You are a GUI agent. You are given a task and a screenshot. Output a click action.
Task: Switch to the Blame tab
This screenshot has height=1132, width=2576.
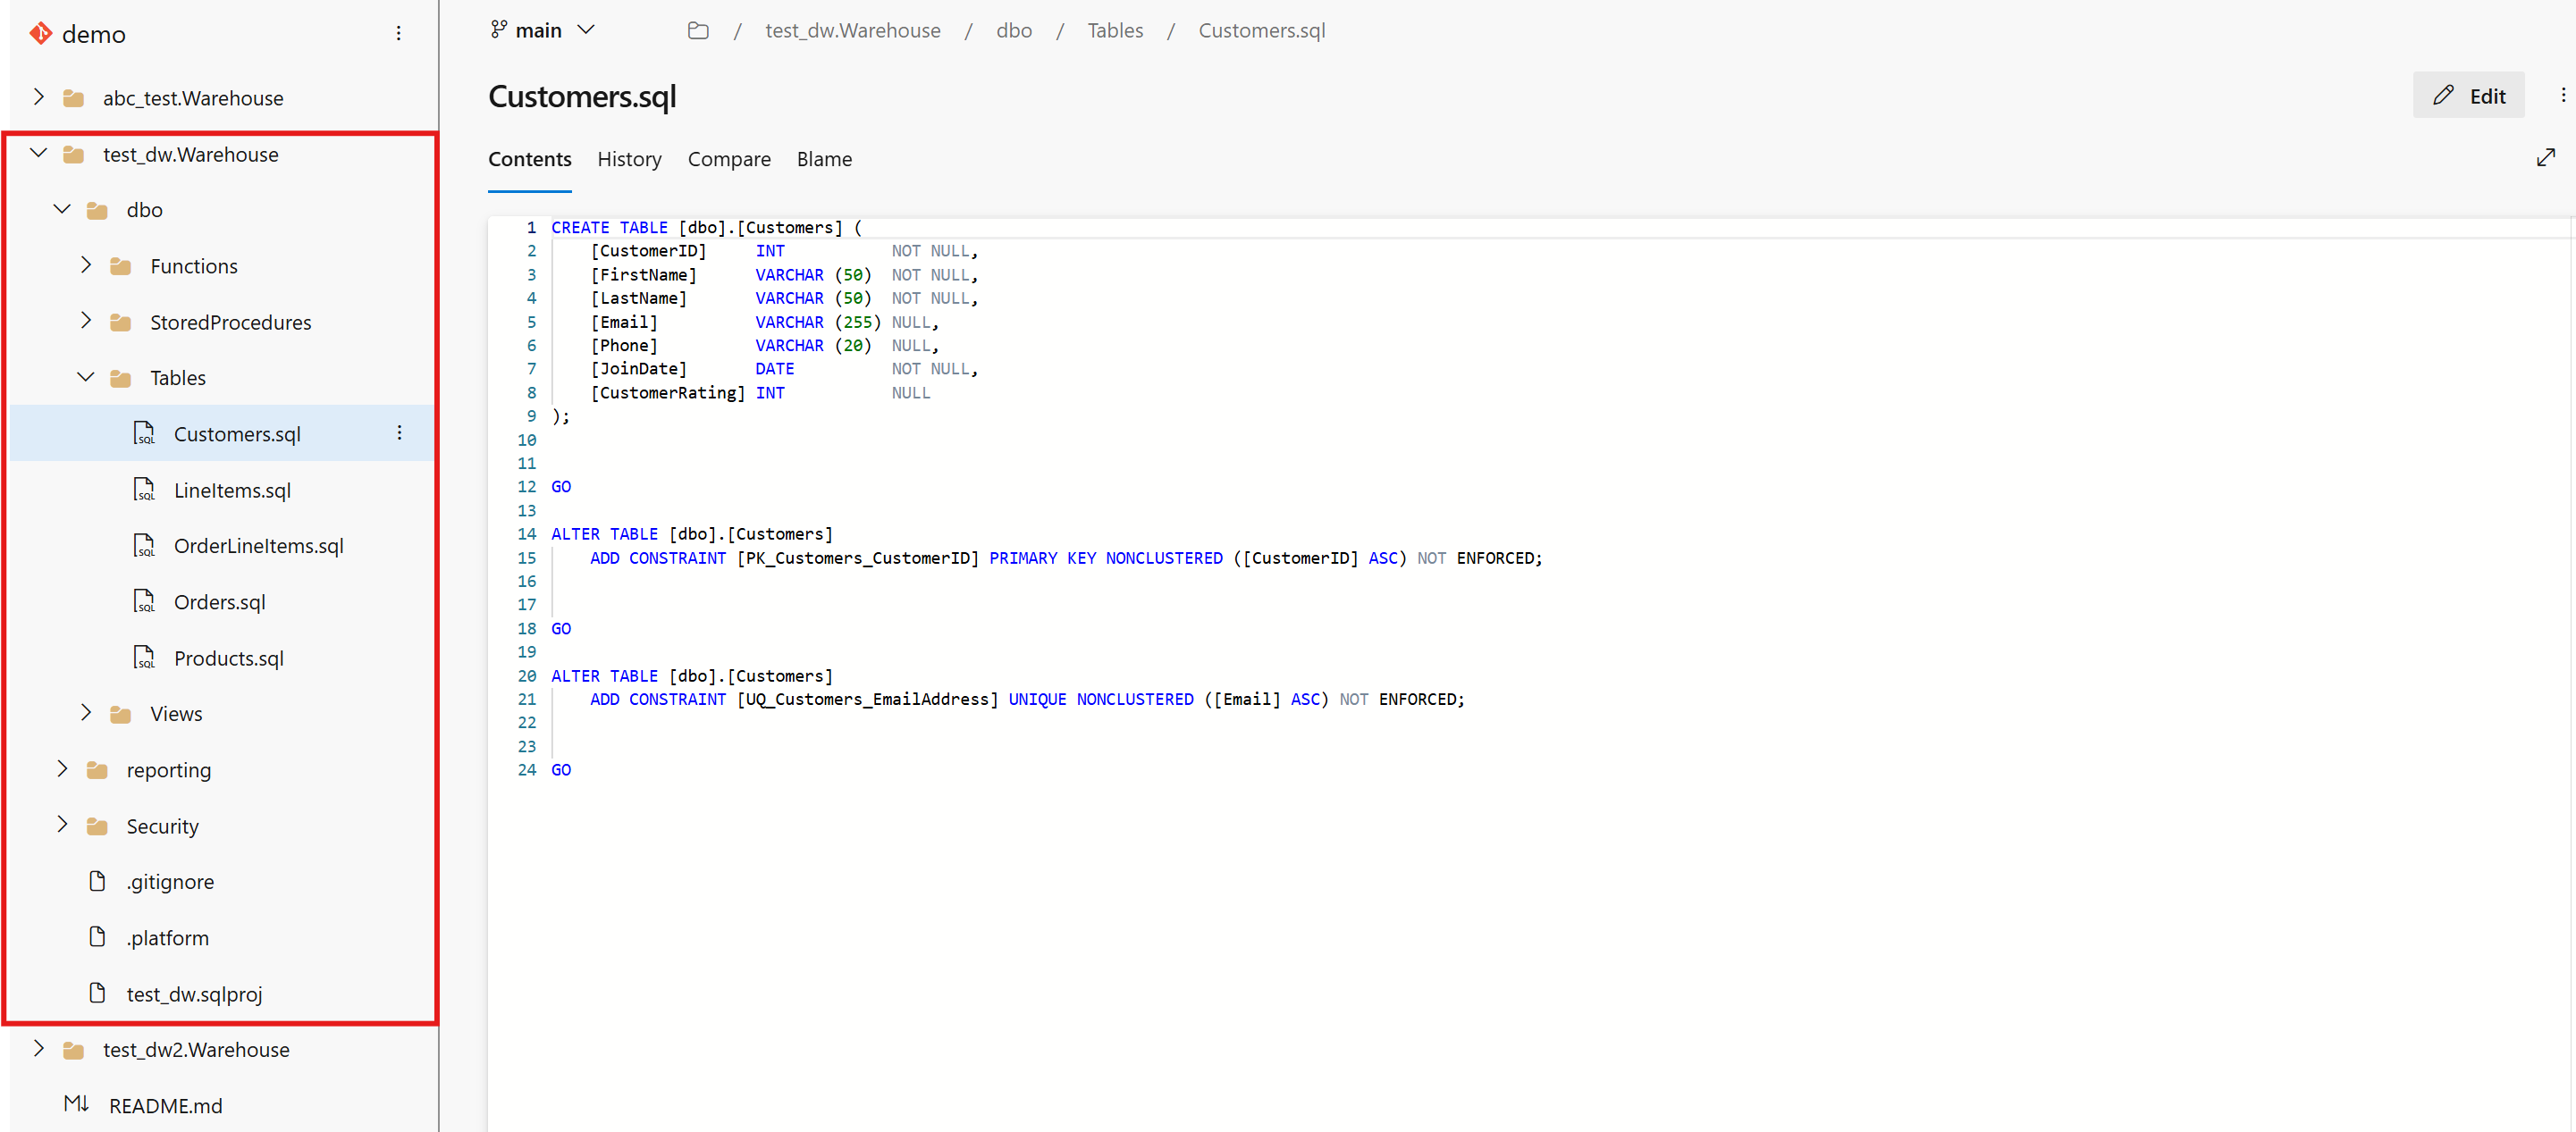point(824,159)
